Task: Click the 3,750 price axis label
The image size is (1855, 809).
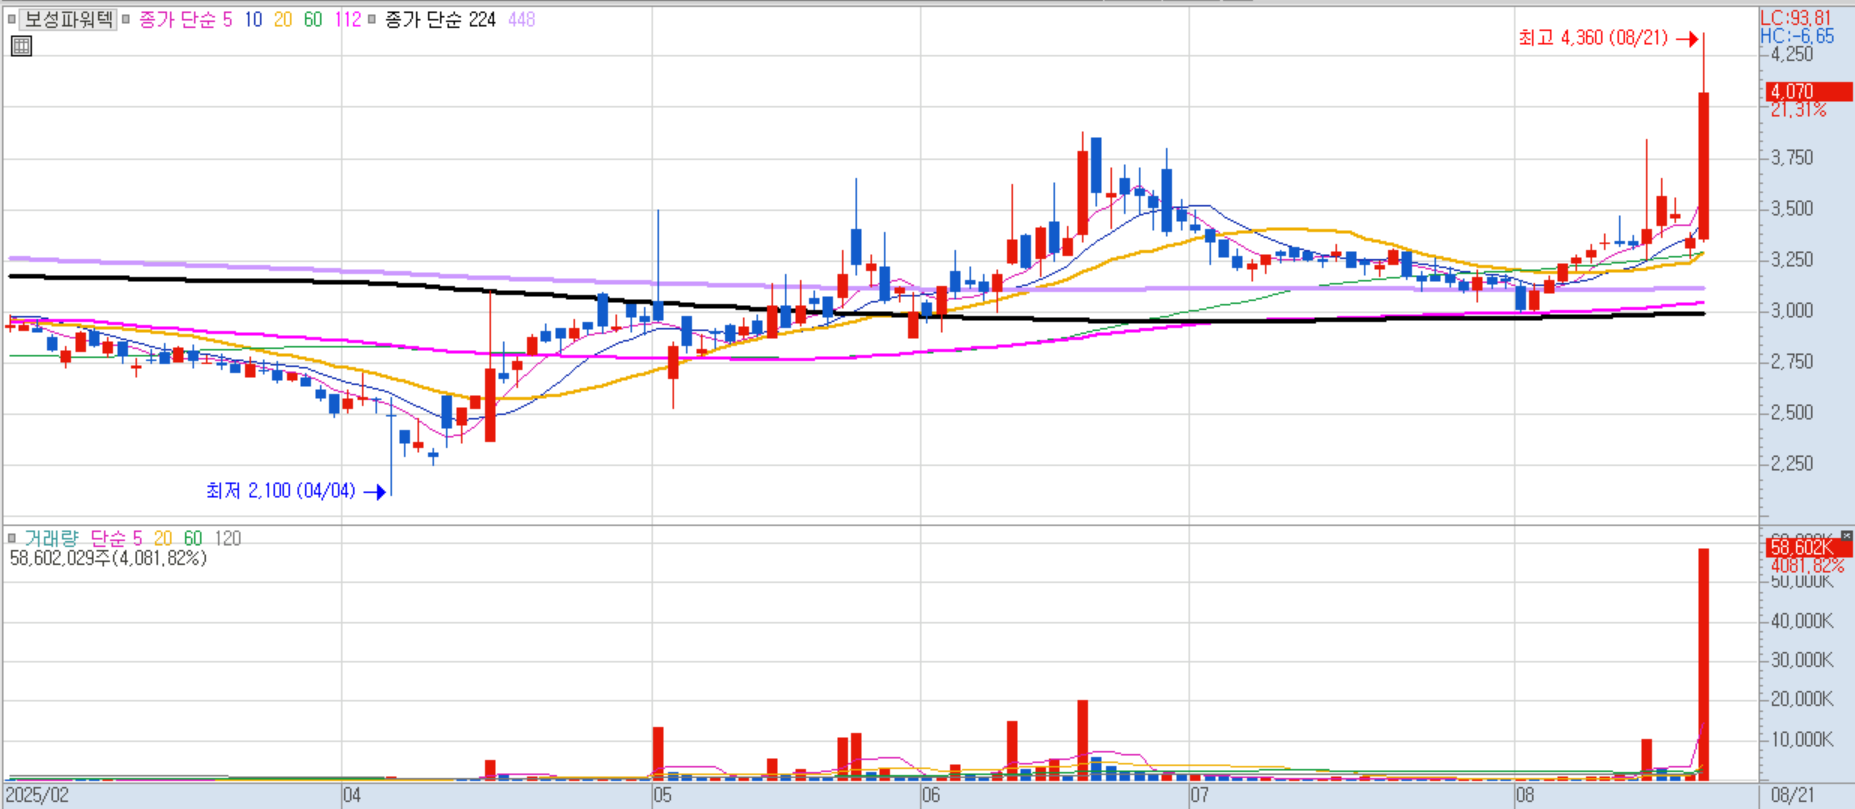Action: point(1792,157)
